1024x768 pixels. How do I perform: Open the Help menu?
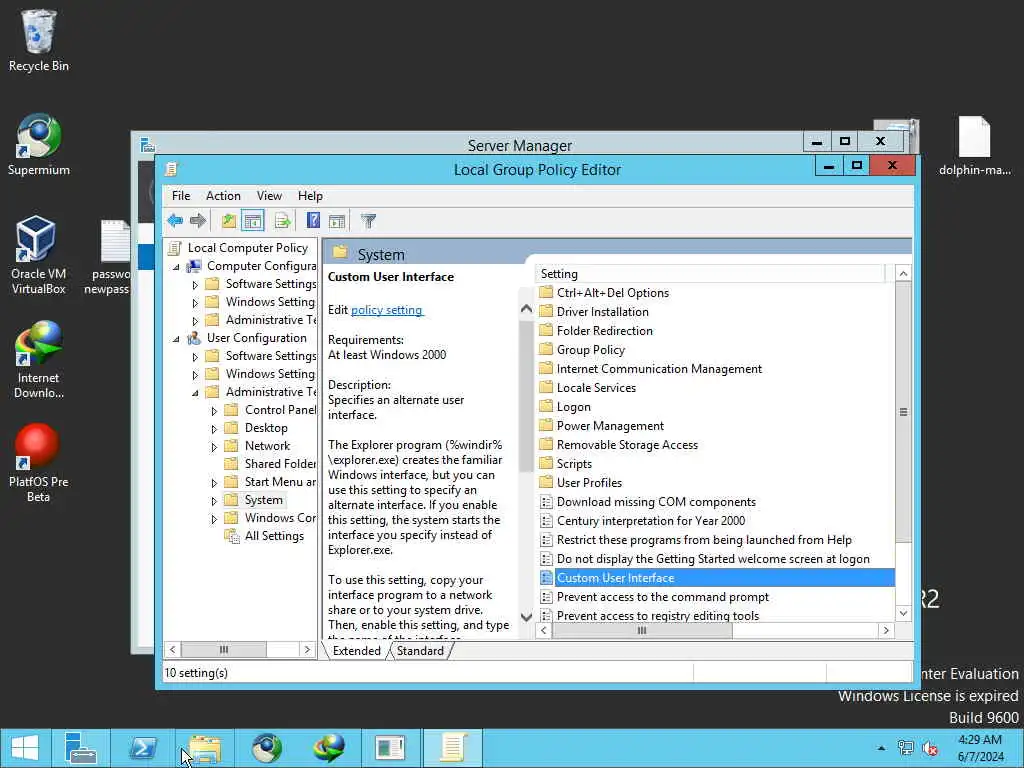310,196
